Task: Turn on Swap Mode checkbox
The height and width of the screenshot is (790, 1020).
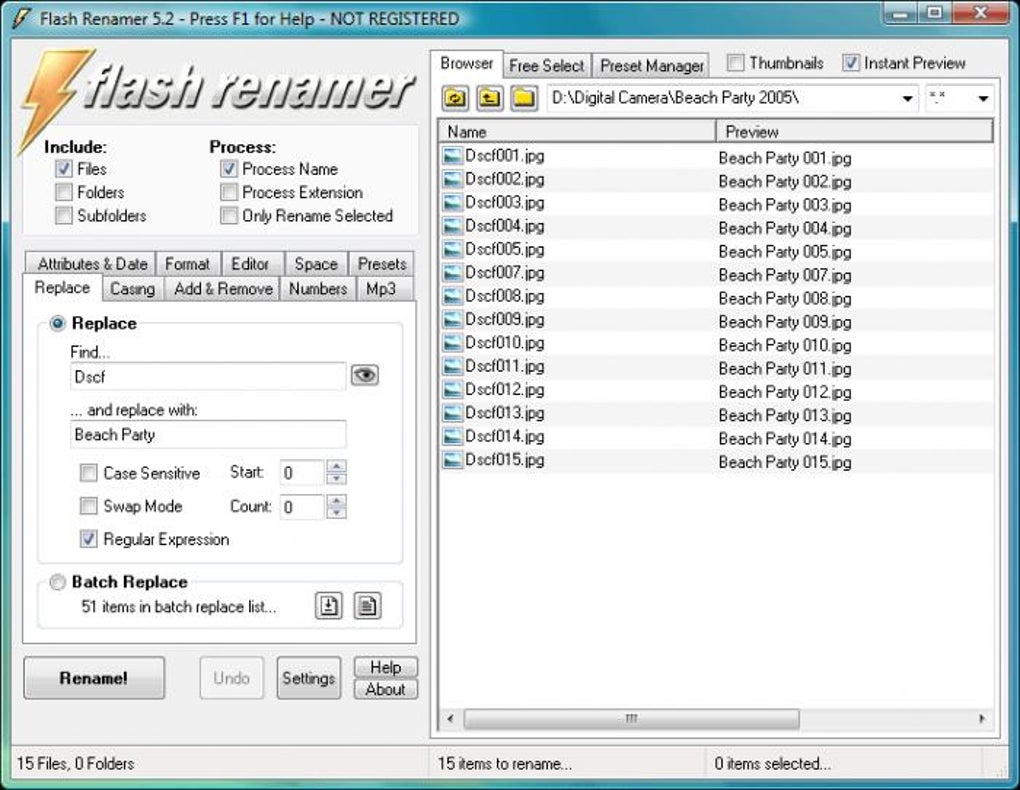Action: point(88,506)
